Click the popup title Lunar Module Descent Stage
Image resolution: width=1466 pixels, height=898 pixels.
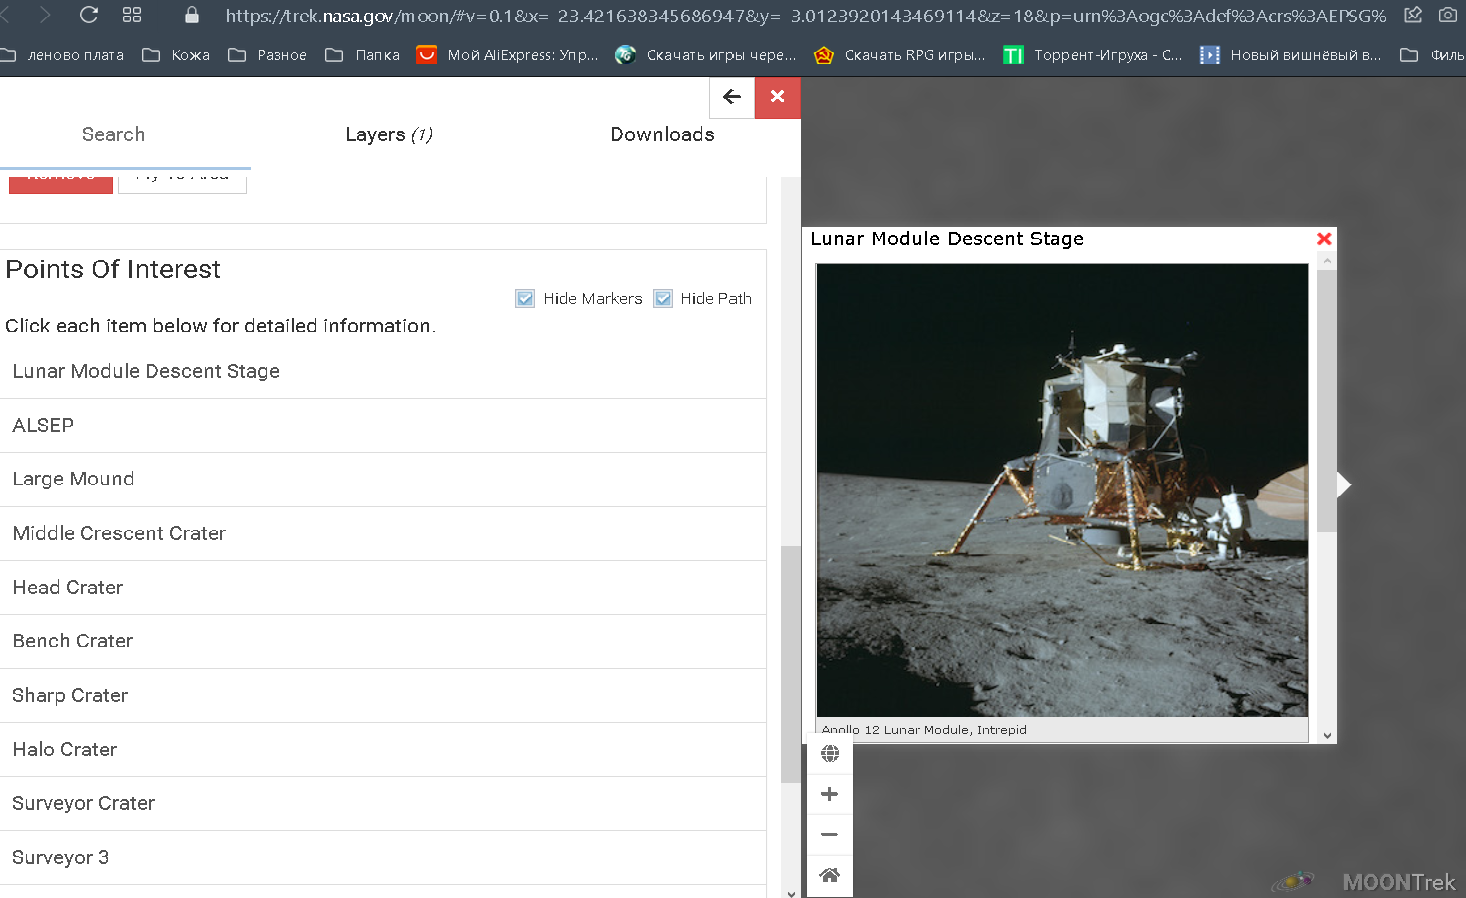[947, 239]
